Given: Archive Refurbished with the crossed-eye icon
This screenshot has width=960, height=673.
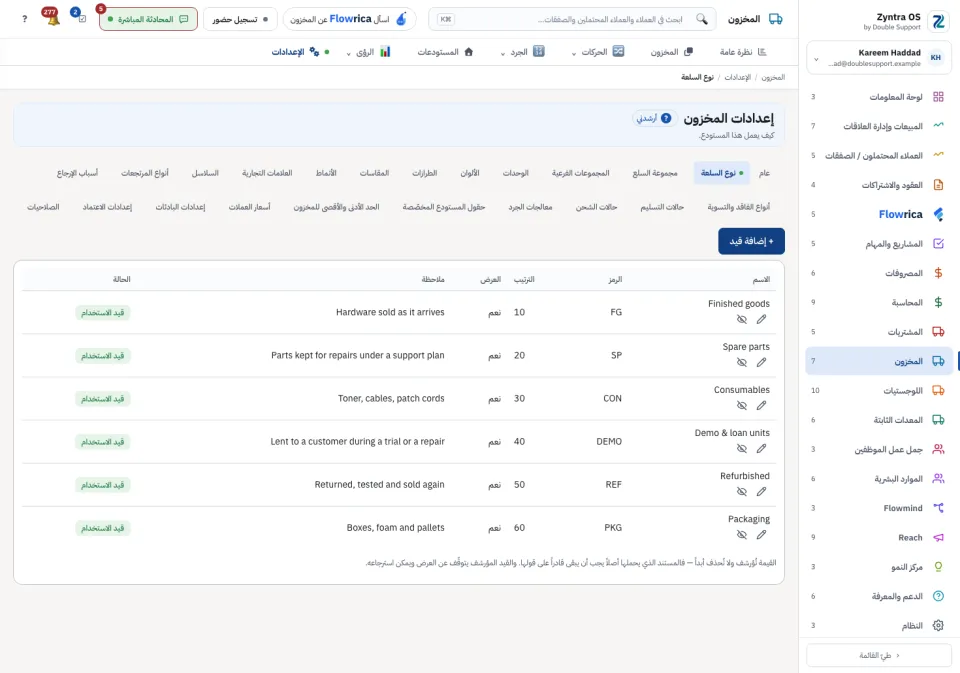Looking at the screenshot, I should pyautogui.click(x=741, y=491).
